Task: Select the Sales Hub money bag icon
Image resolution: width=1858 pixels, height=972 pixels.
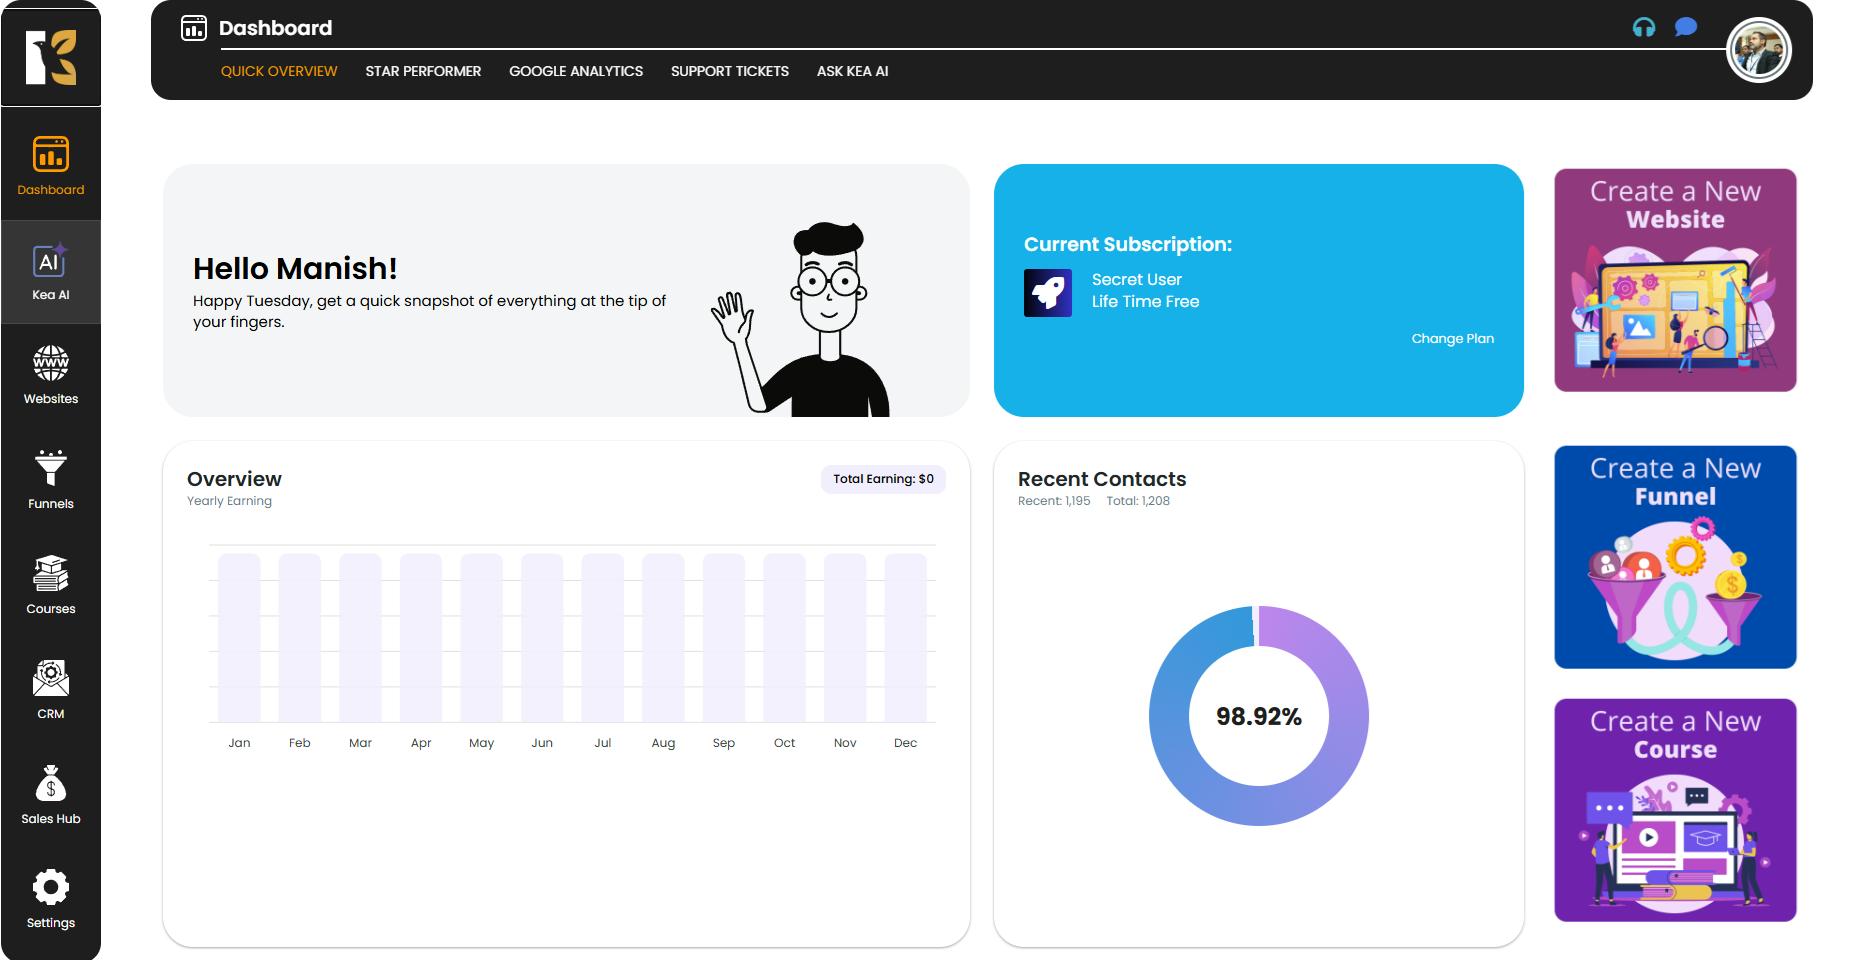Action: tap(50, 784)
